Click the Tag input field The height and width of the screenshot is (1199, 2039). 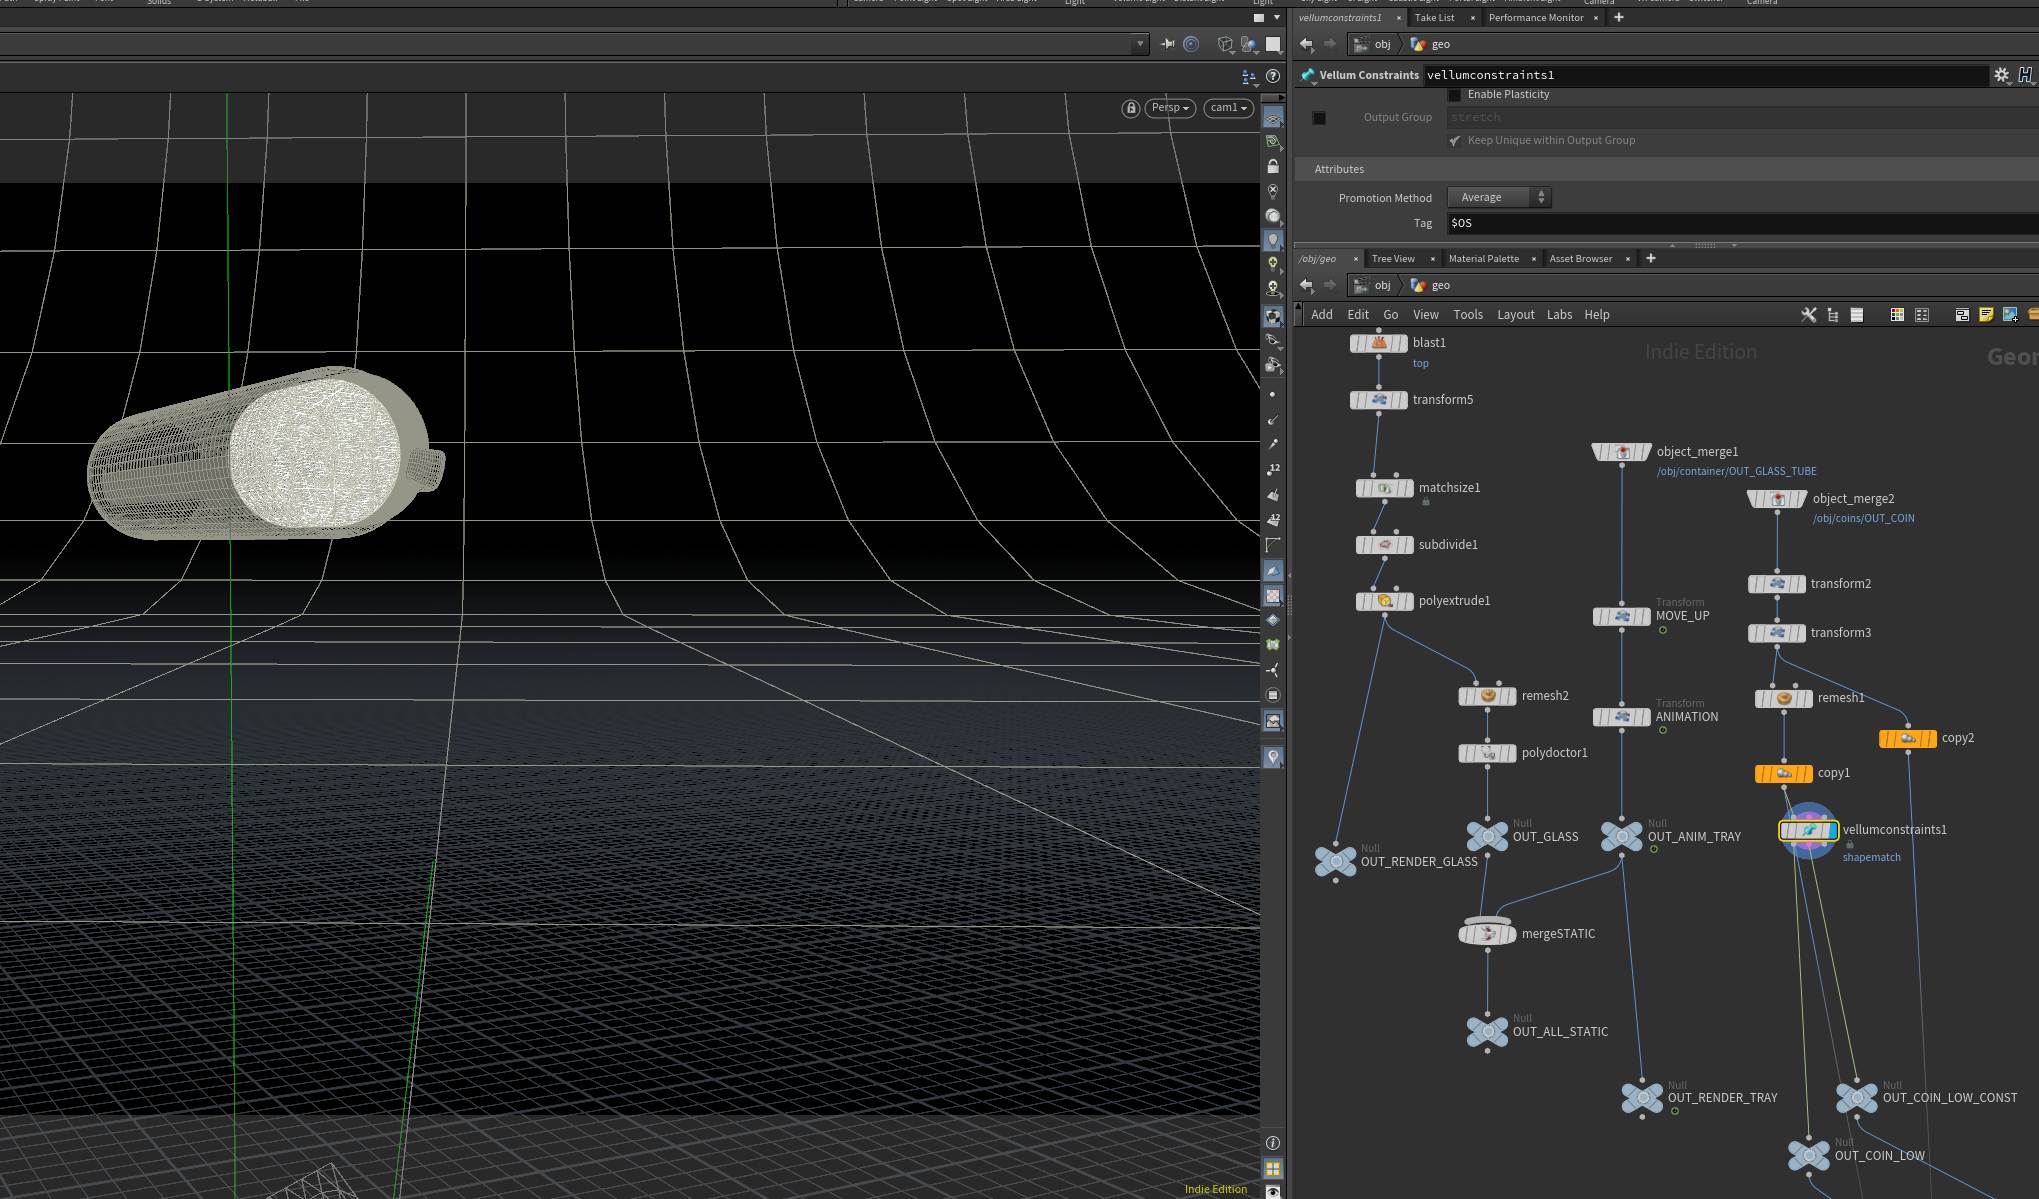point(1742,224)
